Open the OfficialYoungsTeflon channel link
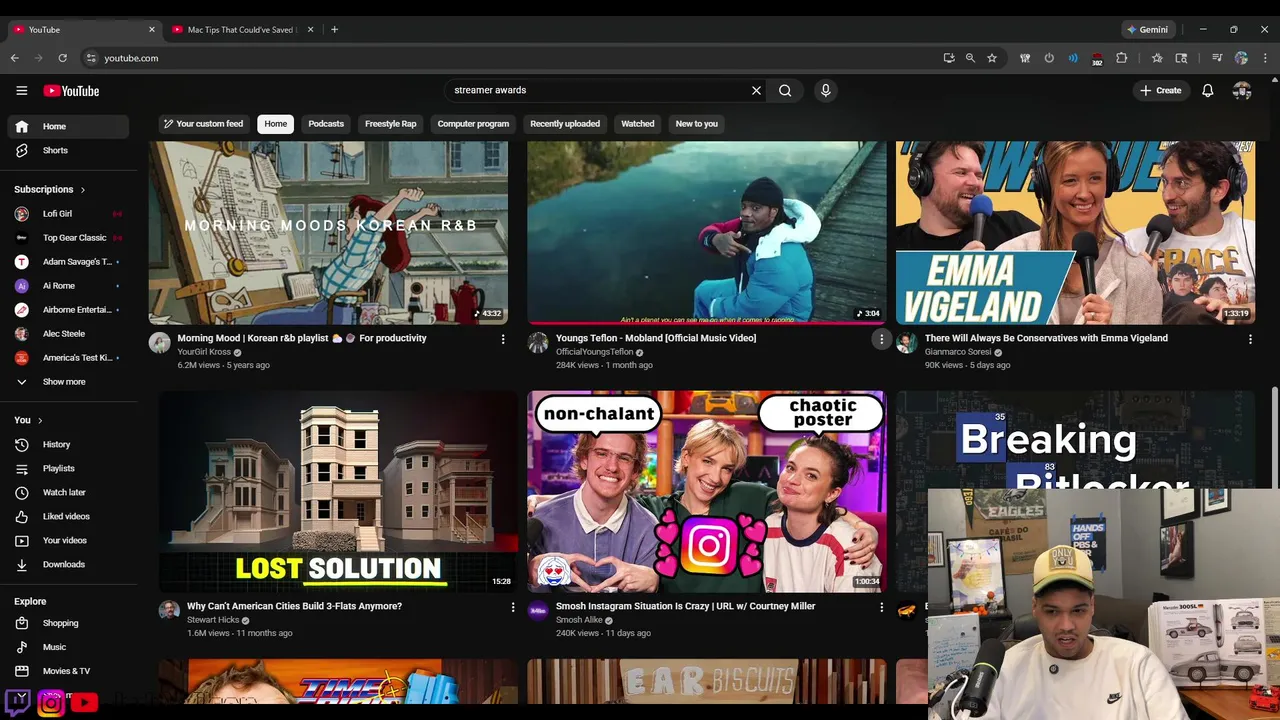Image resolution: width=1280 pixels, height=720 pixels. click(594, 352)
